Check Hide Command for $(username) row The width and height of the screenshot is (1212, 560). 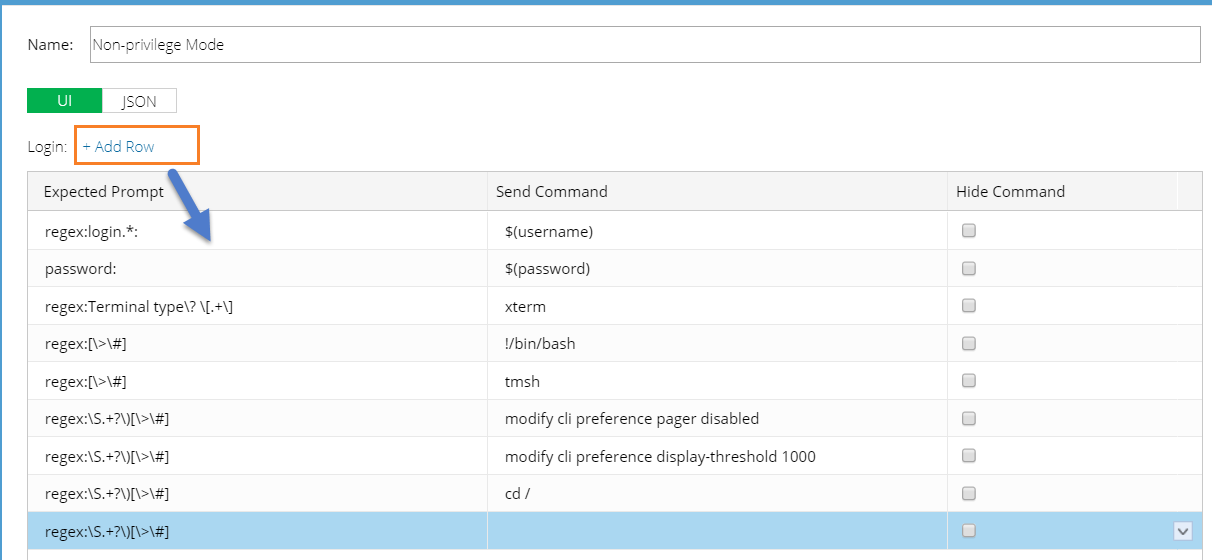tap(968, 231)
